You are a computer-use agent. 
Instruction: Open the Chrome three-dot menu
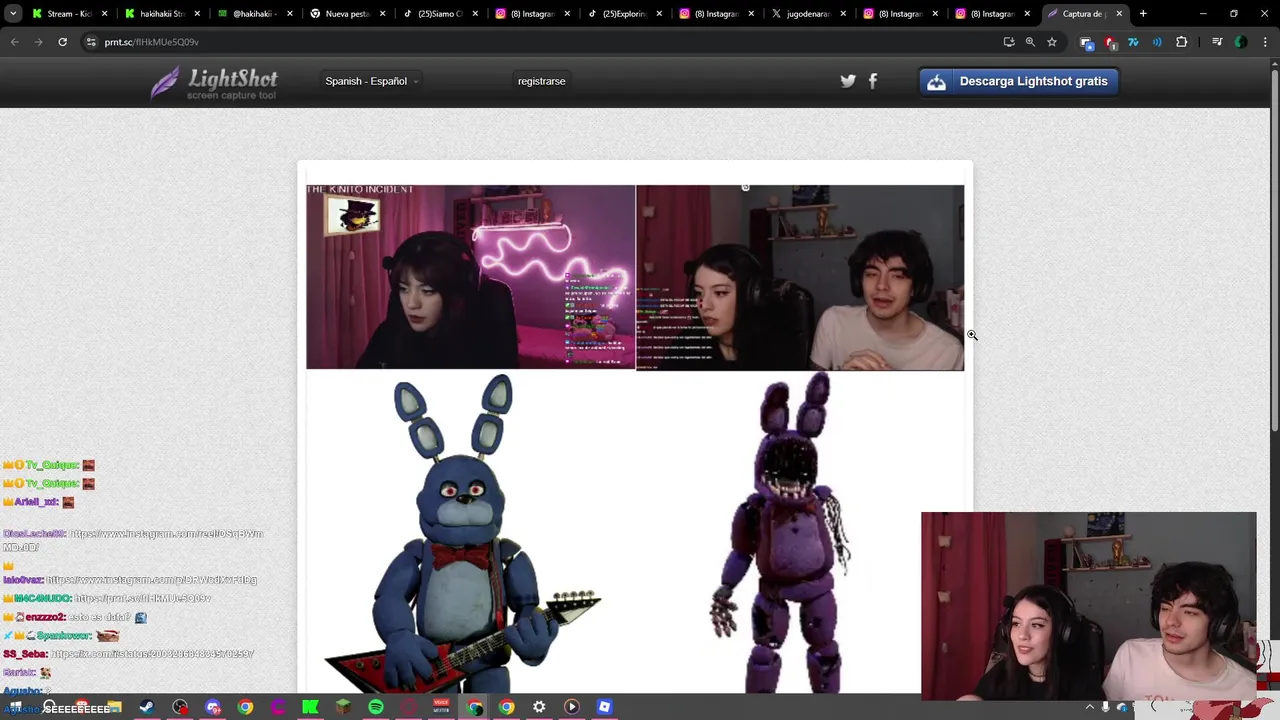[x=1265, y=42]
